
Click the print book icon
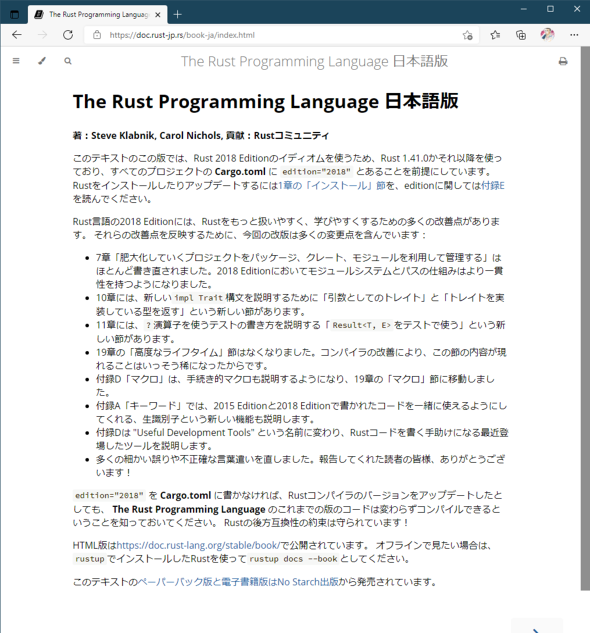pos(563,61)
